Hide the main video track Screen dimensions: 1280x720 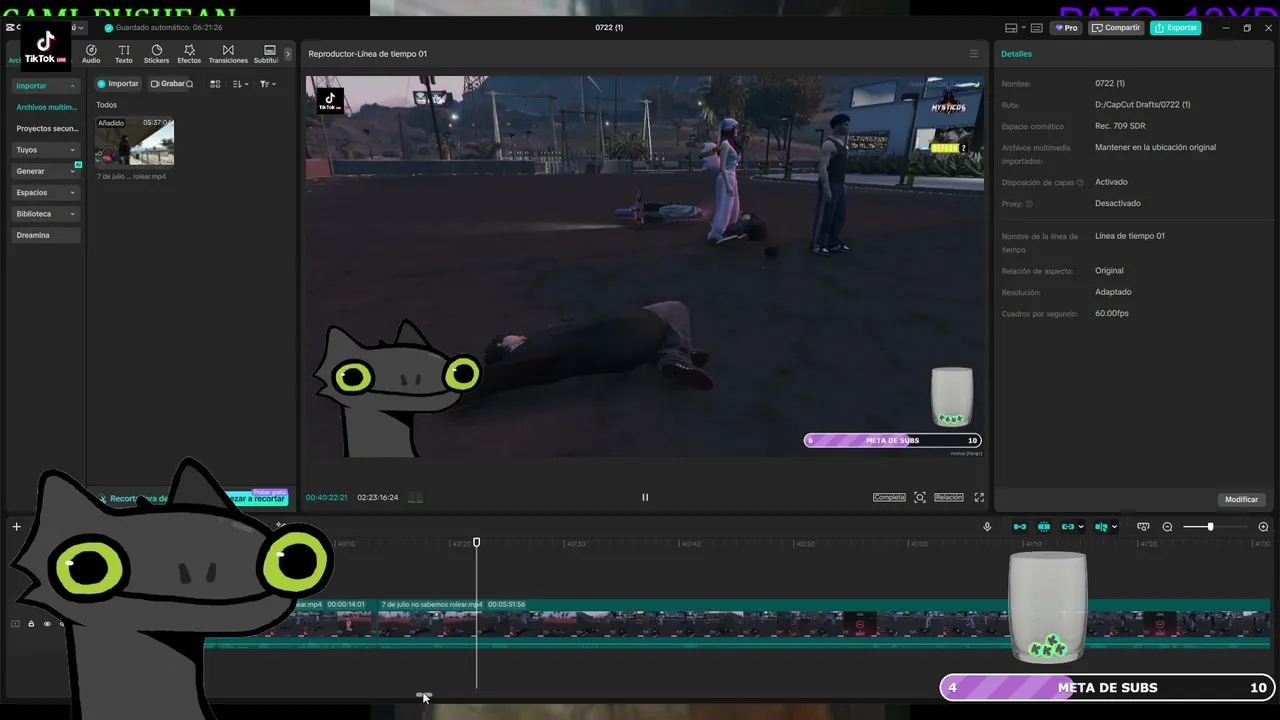coord(46,624)
